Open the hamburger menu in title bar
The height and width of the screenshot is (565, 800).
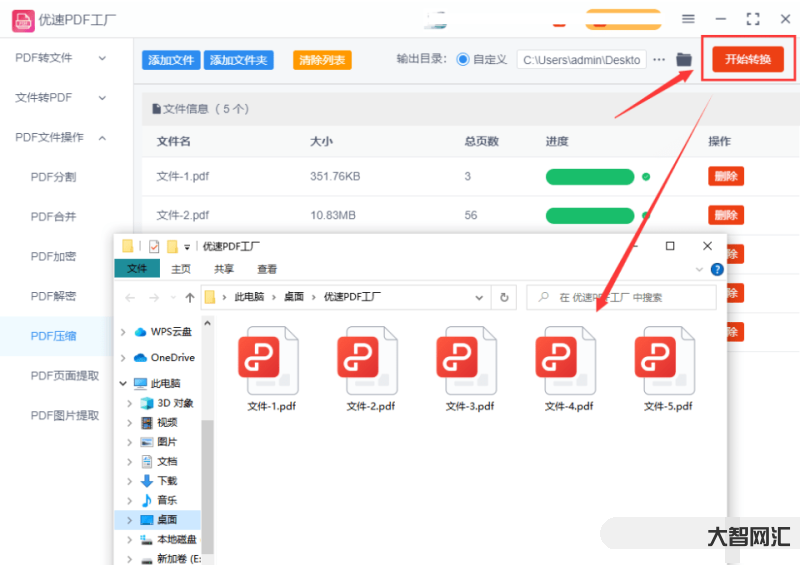pos(688,19)
